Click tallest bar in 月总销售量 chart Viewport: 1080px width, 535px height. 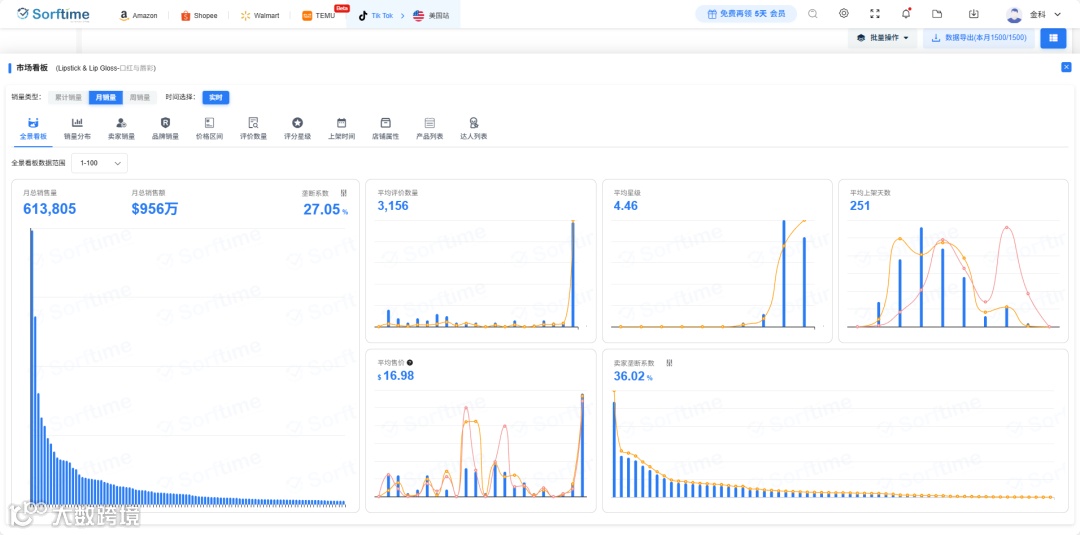click(x=31, y=366)
